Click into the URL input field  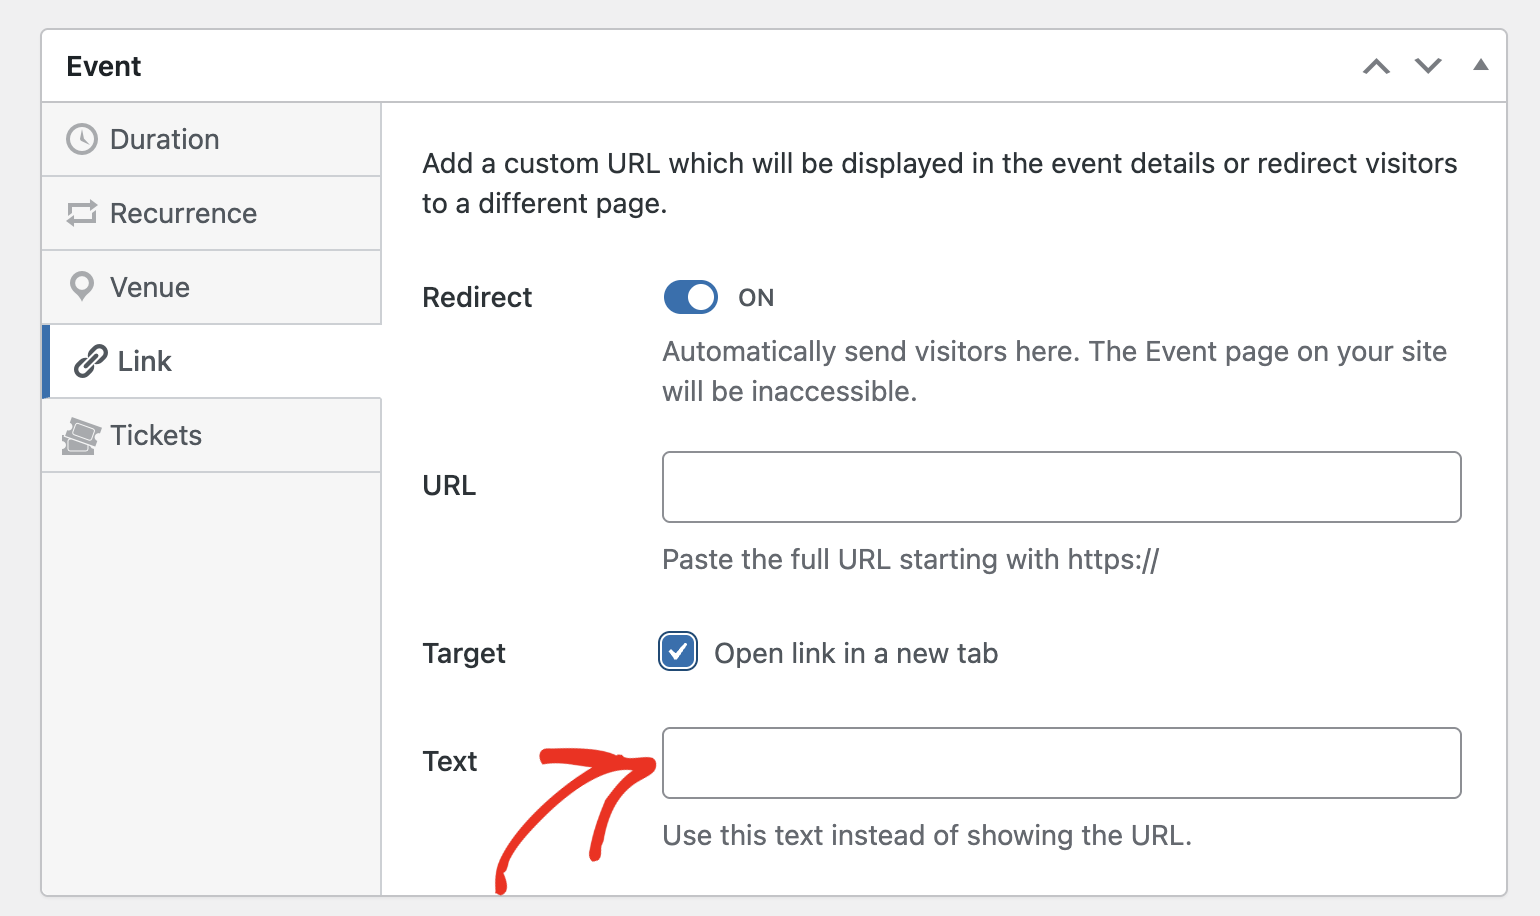click(1062, 487)
